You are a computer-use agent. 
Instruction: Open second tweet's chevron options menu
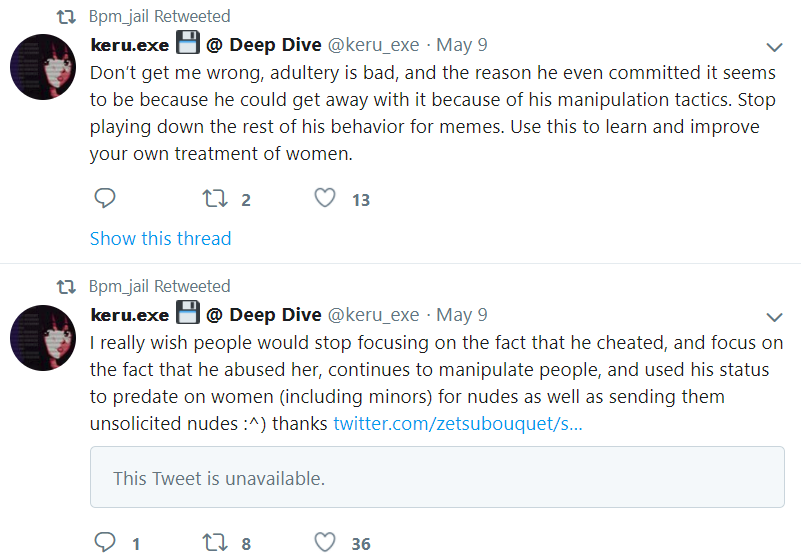coord(774,317)
